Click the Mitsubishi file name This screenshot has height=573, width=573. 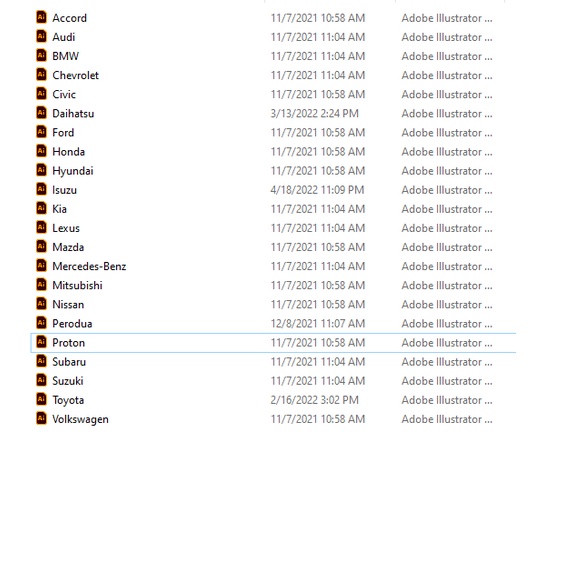[77, 285]
